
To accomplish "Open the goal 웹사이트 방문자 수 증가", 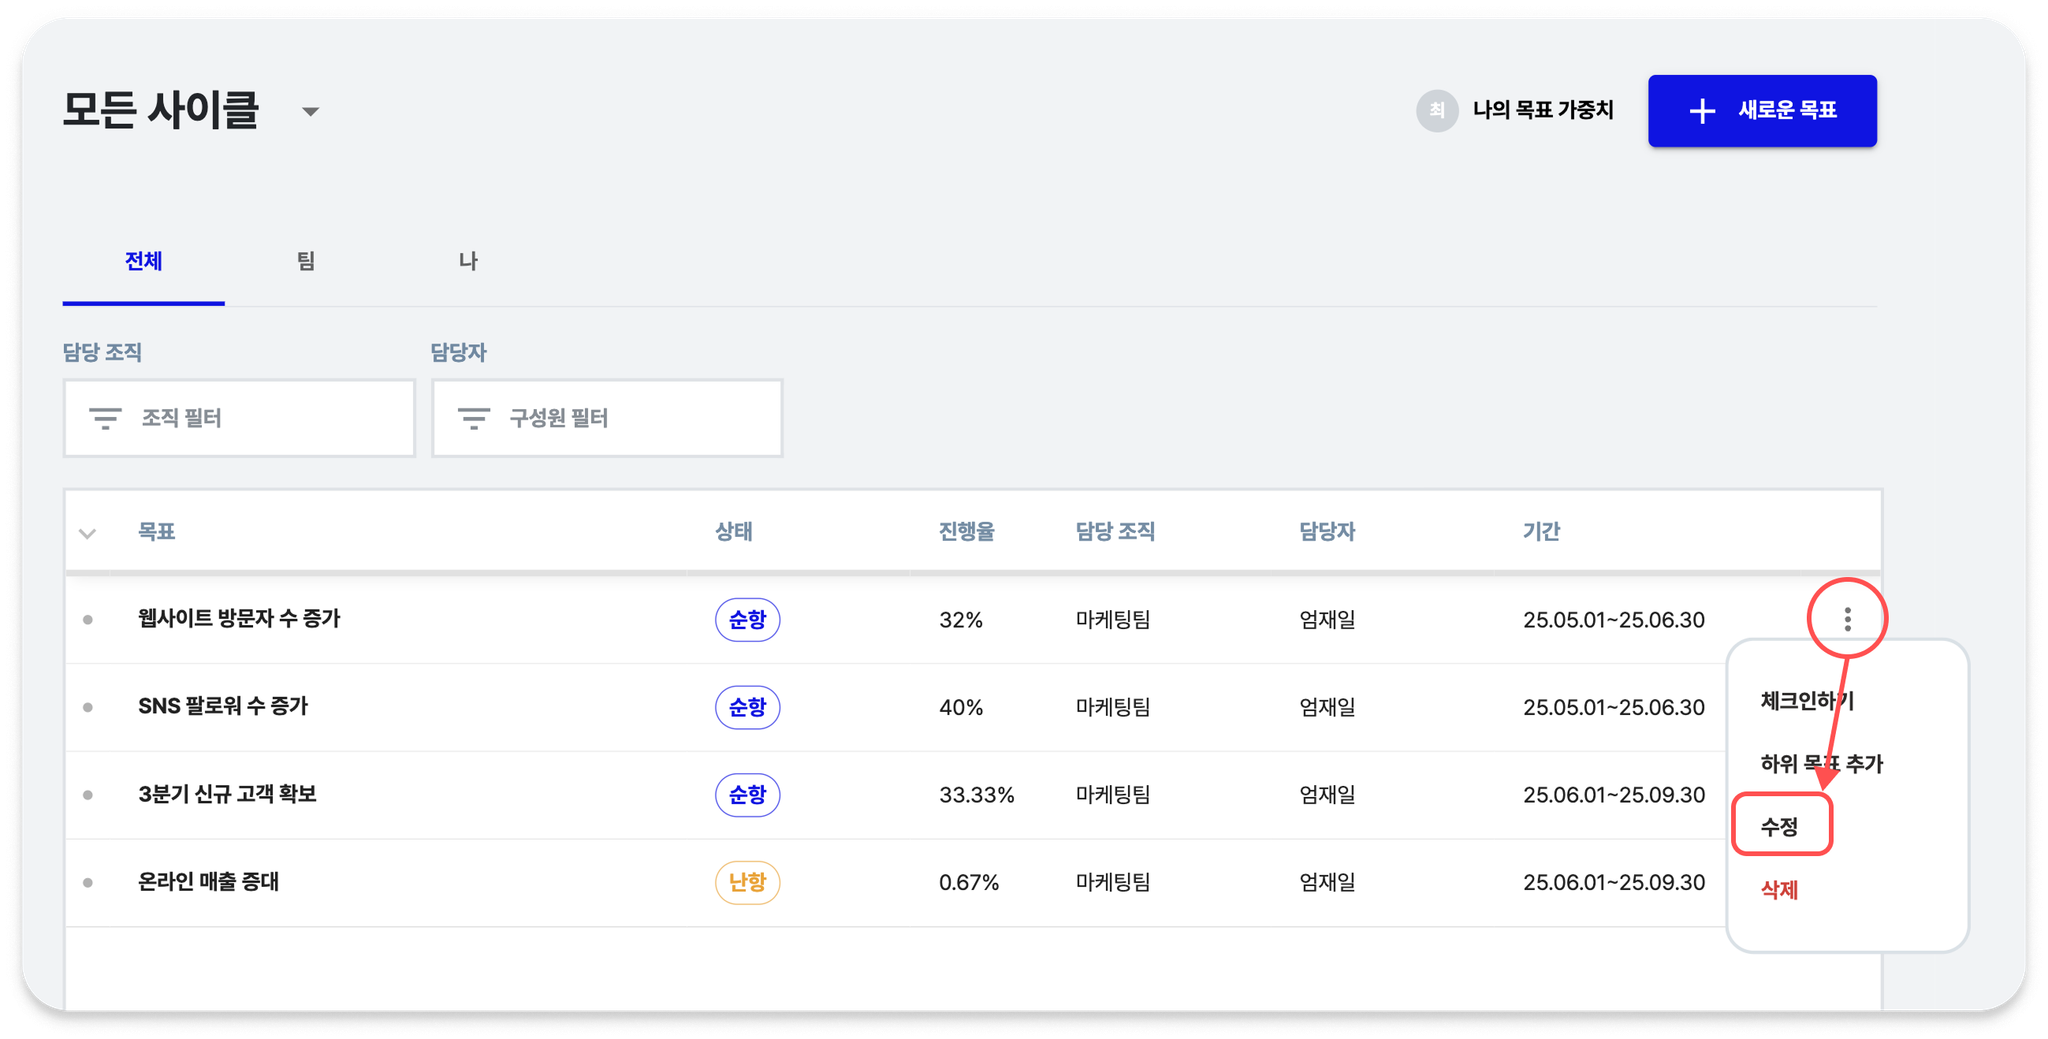I will tap(239, 619).
